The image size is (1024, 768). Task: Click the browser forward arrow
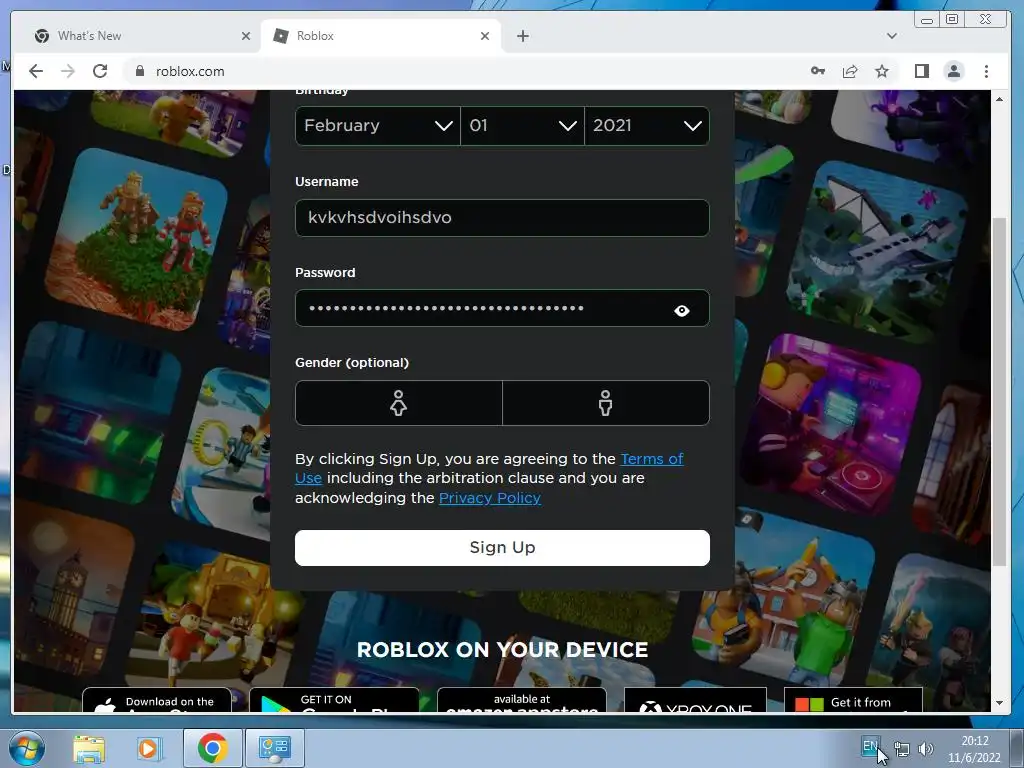(x=68, y=71)
